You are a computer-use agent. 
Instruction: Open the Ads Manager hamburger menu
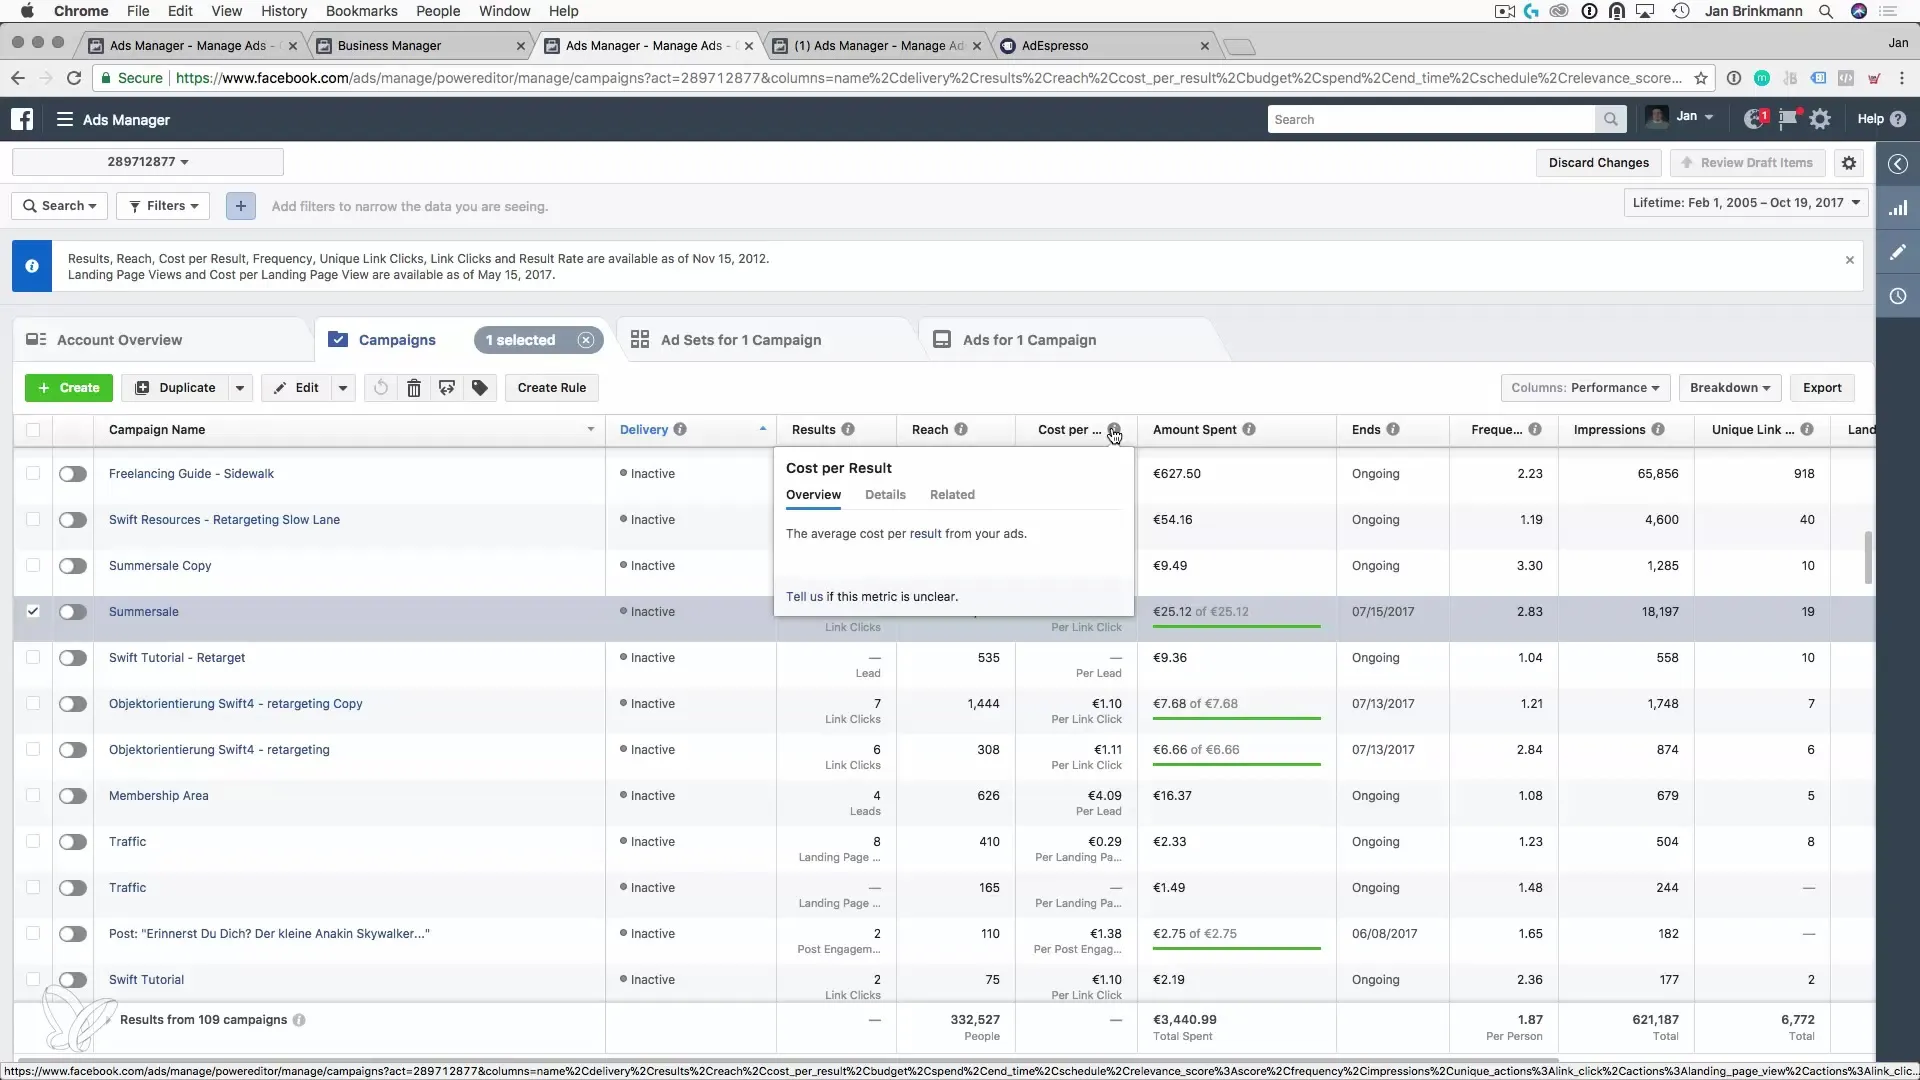coord(65,119)
